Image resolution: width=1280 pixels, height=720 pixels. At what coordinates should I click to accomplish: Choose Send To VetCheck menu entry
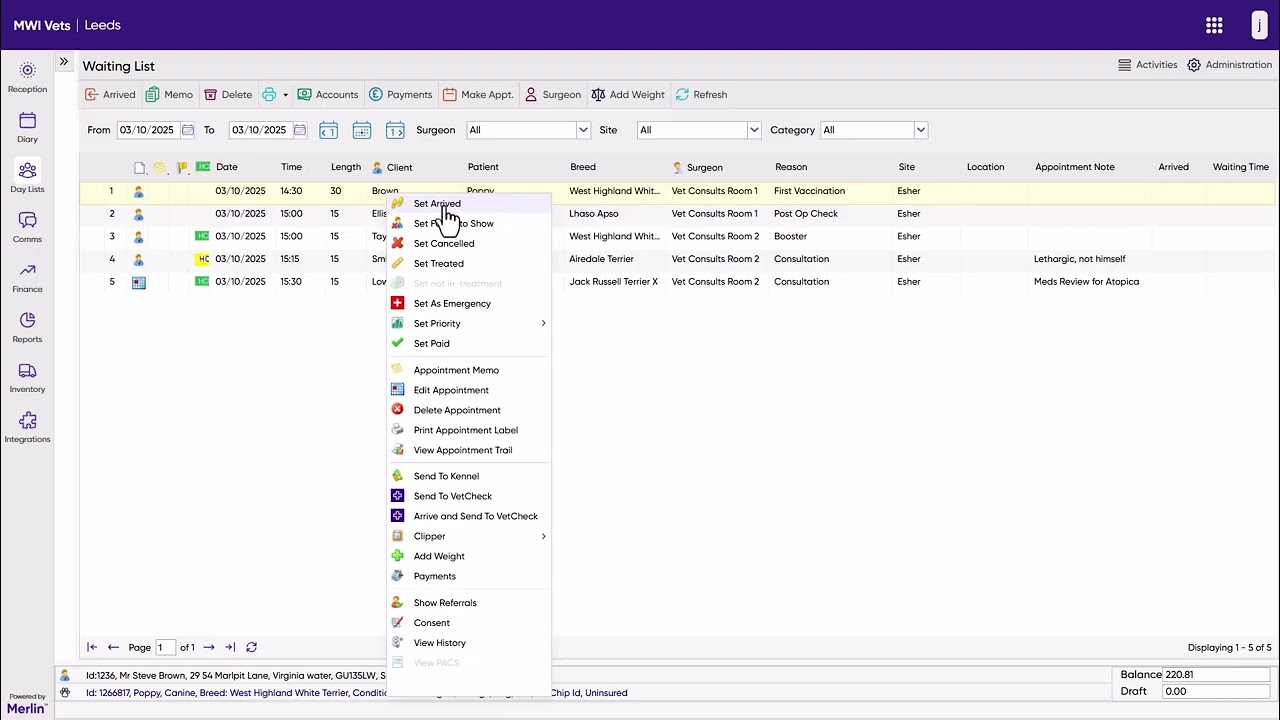pyautogui.click(x=468, y=496)
